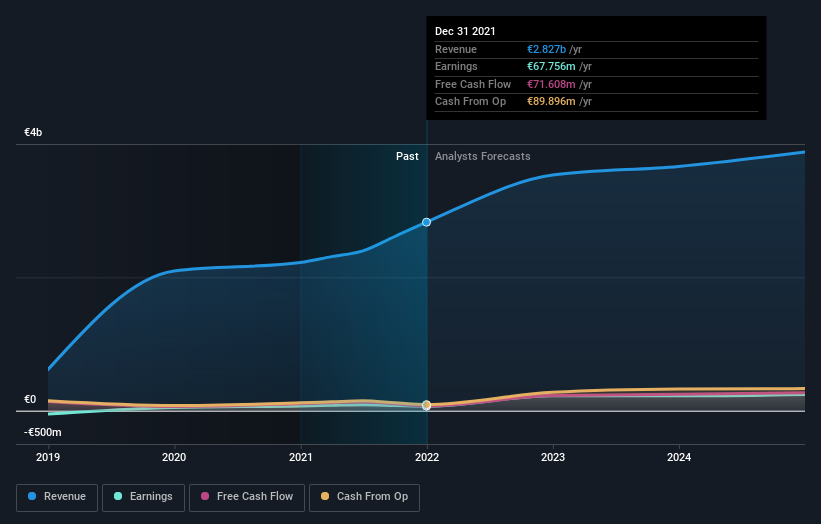This screenshot has width=821, height=524.
Task: Click the €4b y-axis label
Action: 33,132
